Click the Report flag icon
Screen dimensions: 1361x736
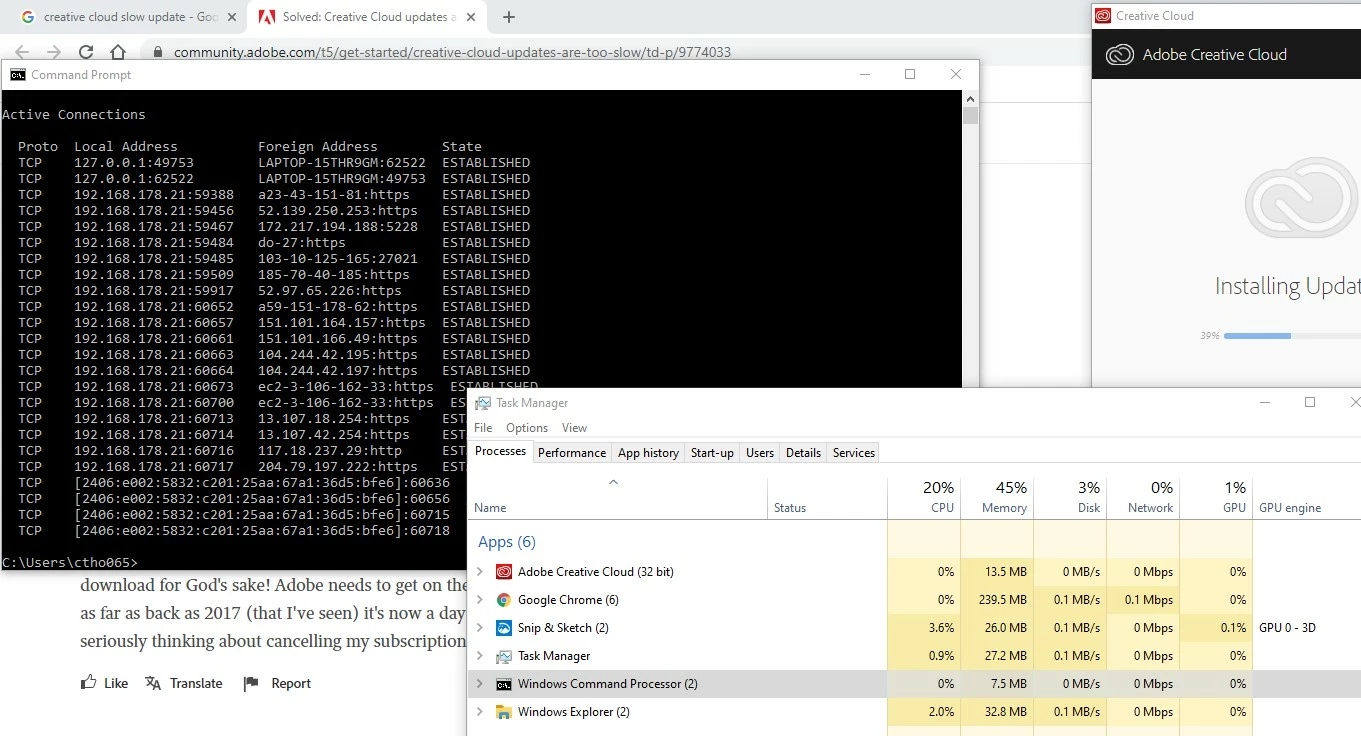(x=251, y=683)
